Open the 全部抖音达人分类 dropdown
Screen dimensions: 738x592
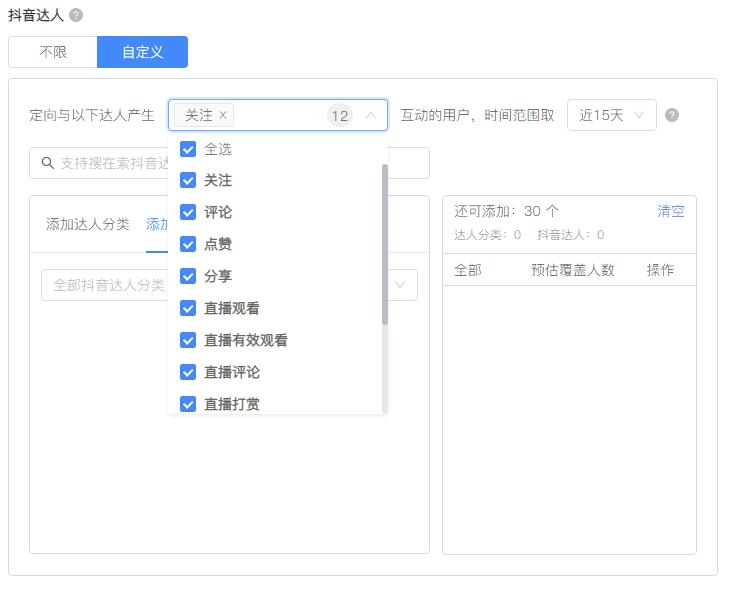coord(229,285)
